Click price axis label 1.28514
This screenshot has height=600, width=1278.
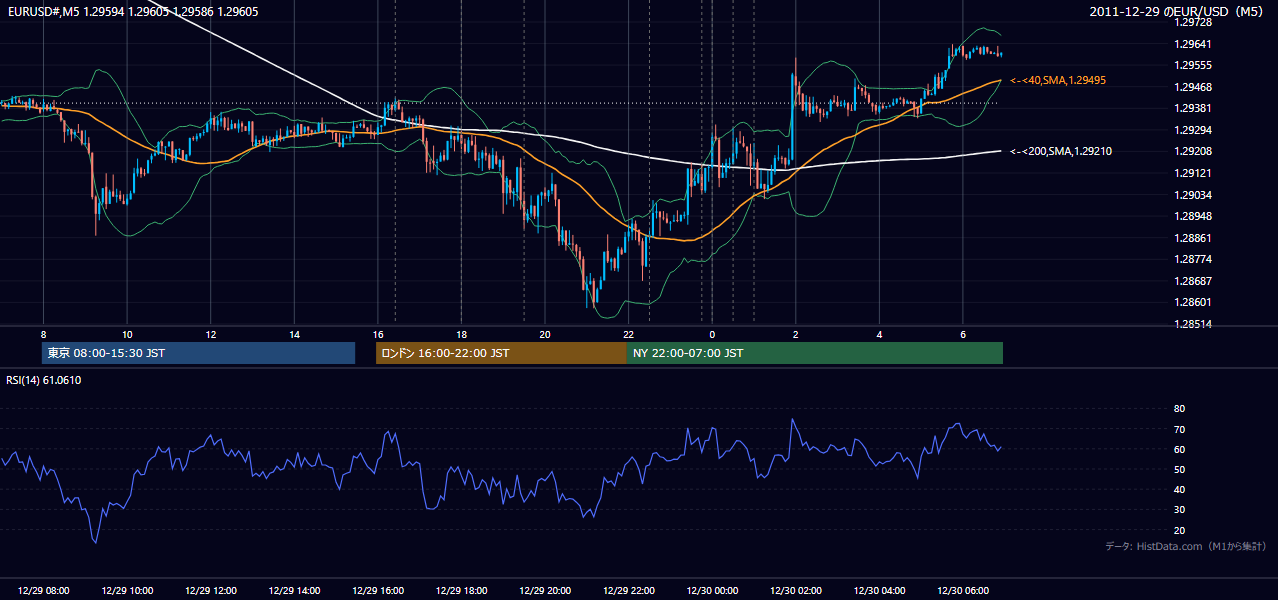pyautogui.click(x=1193, y=324)
